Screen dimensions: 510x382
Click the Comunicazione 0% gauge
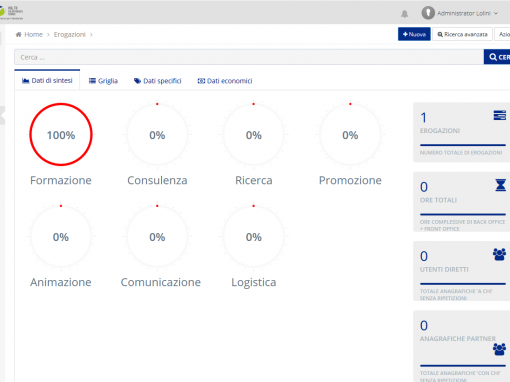(x=157, y=237)
